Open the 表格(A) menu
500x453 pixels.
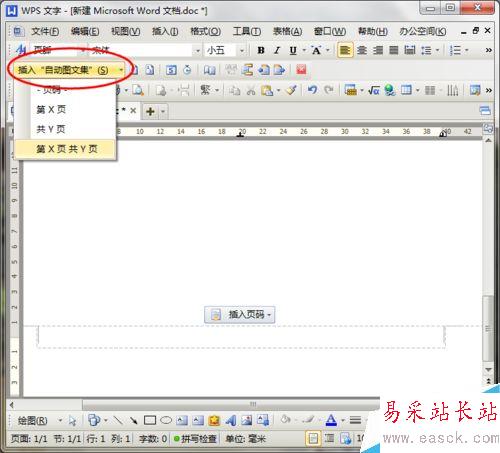pos(287,32)
